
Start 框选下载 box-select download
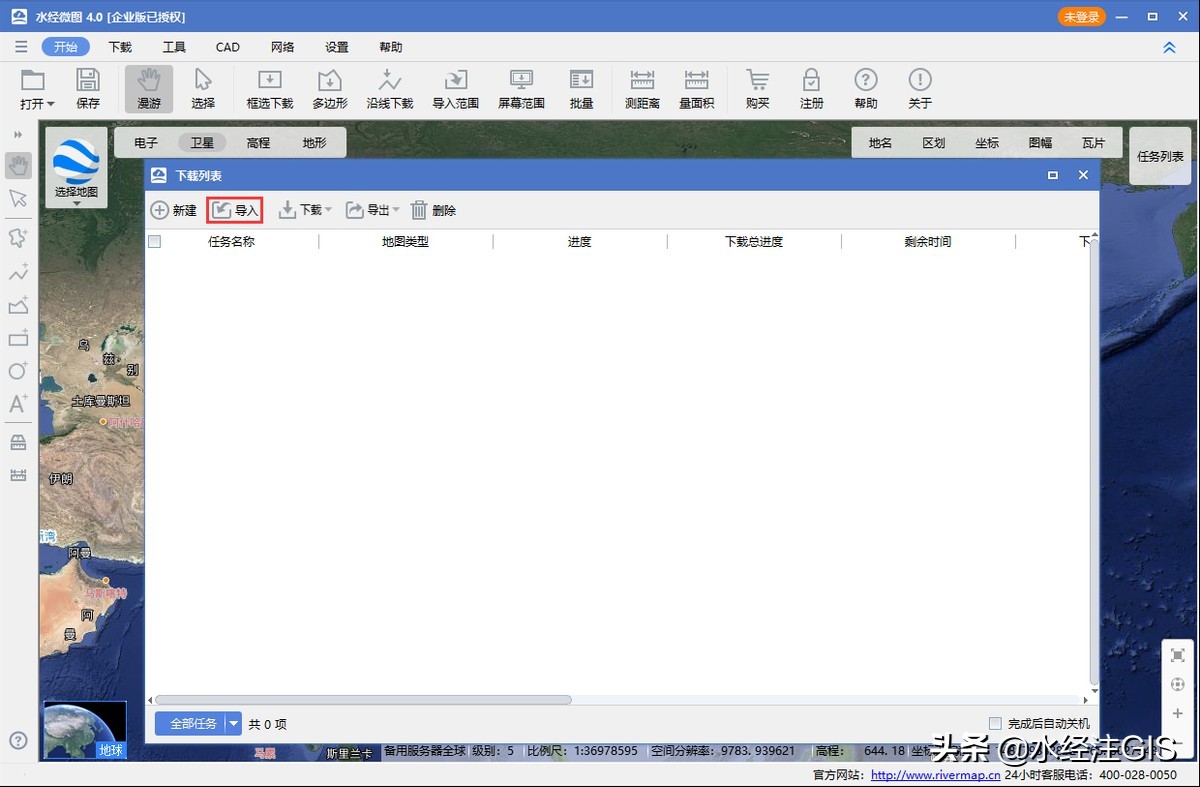tap(270, 89)
